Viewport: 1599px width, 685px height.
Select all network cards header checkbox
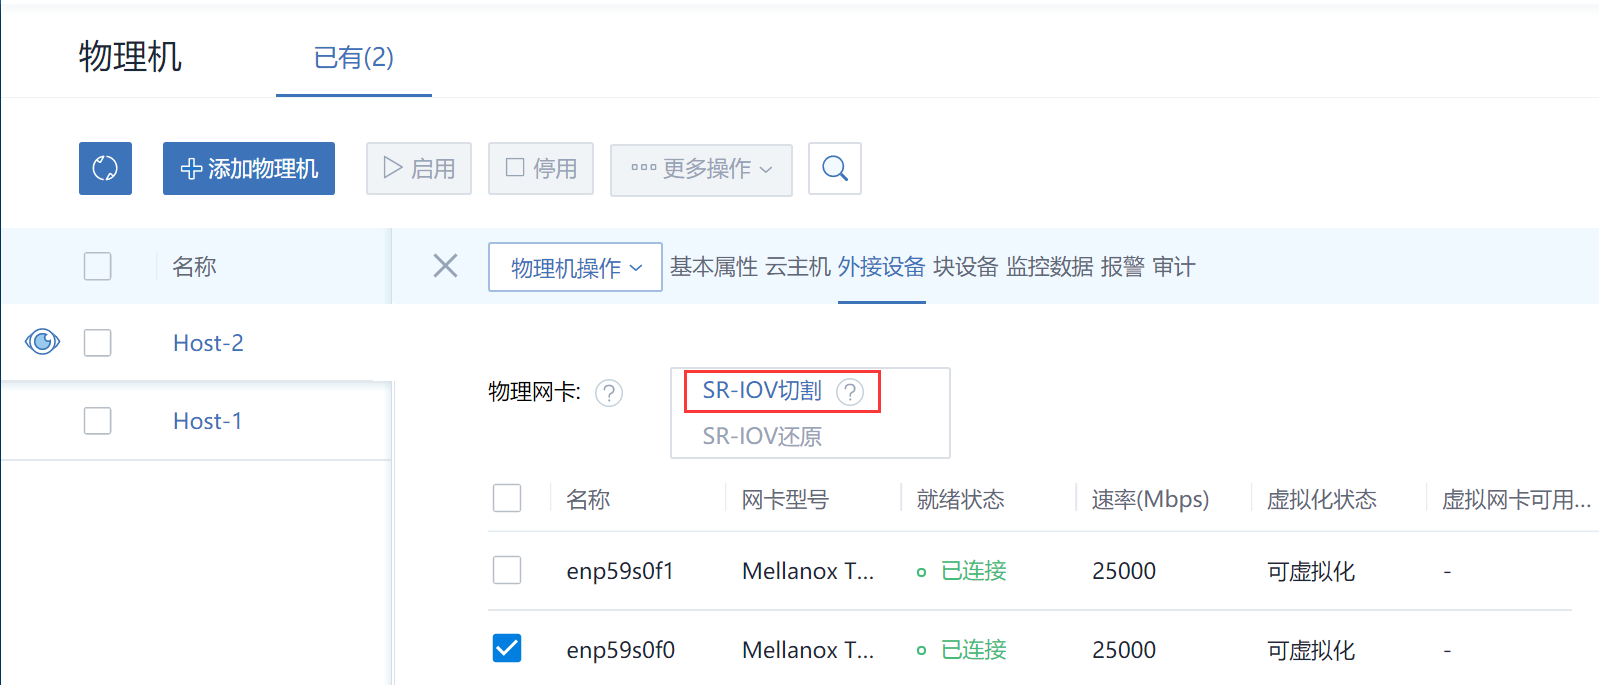click(x=507, y=498)
